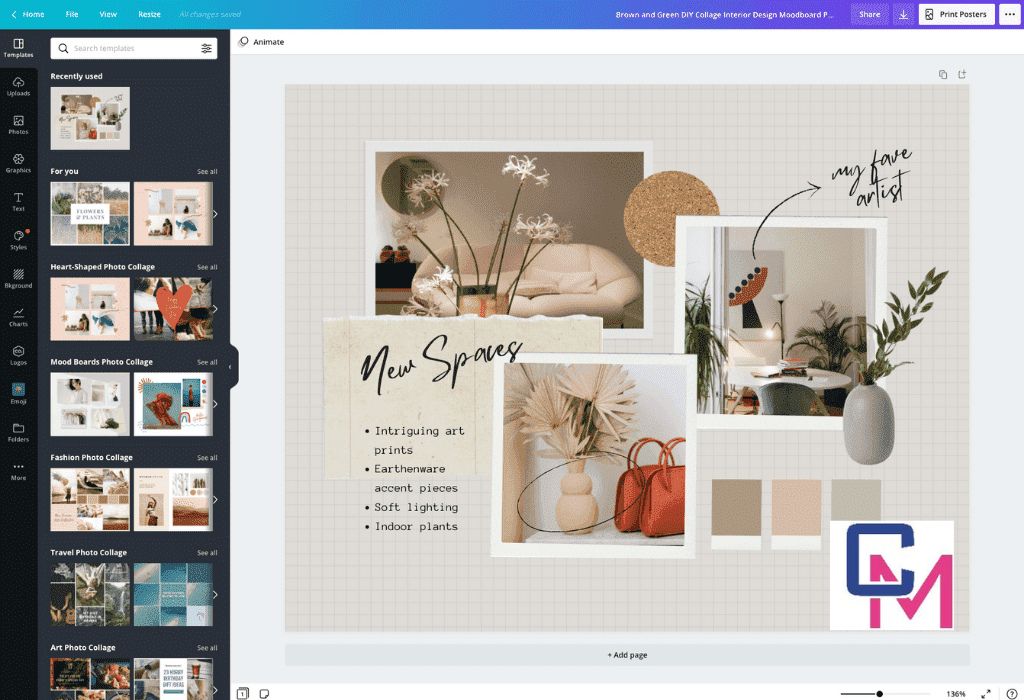This screenshot has height=700, width=1024.
Task: Open the File menu
Action: tap(72, 14)
